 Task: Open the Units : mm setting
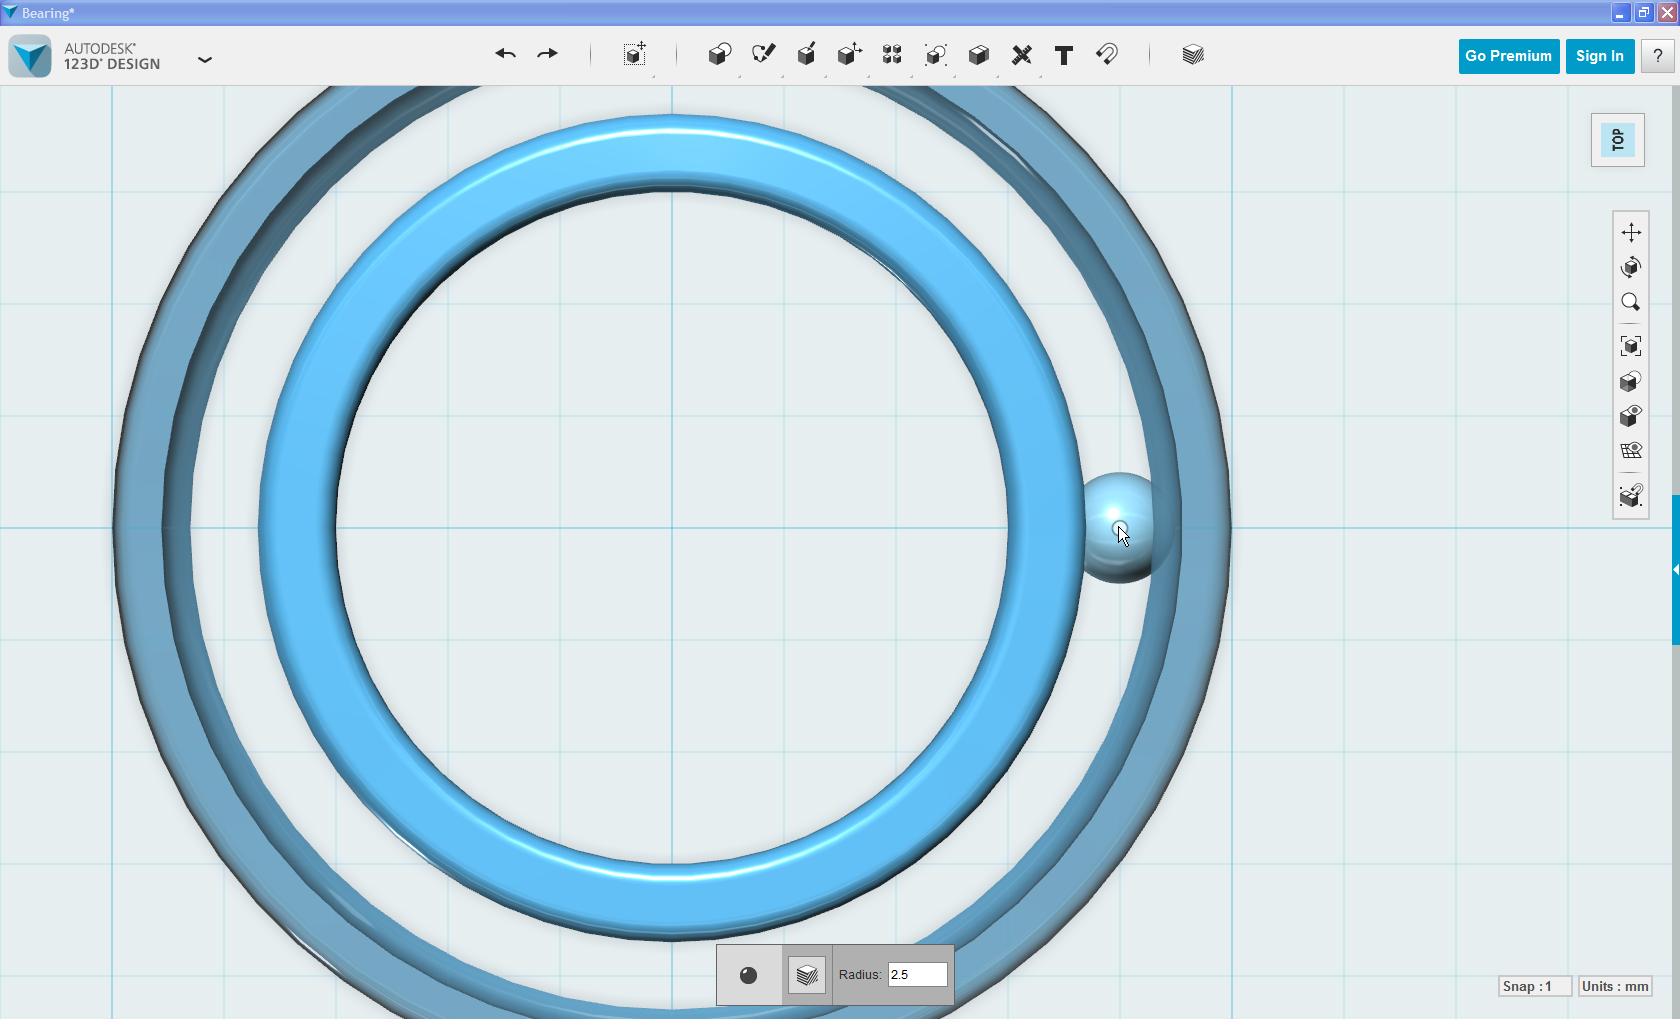click(x=1615, y=986)
